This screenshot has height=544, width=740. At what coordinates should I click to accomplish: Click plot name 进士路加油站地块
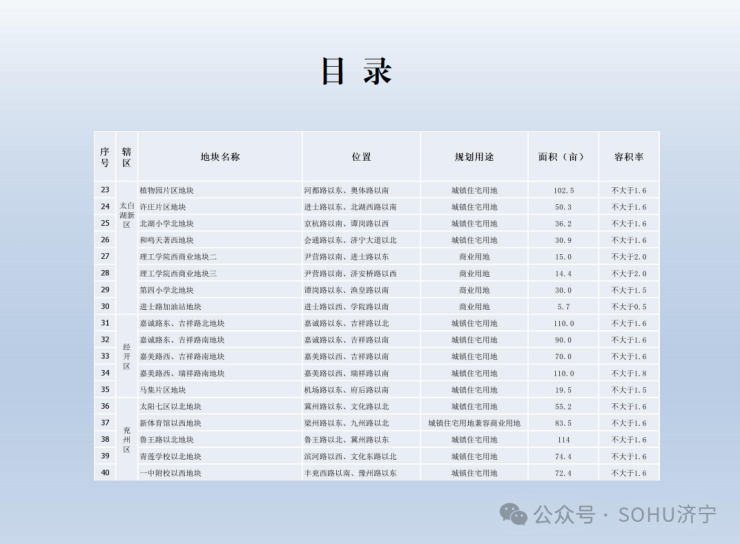click(x=170, y=307)
